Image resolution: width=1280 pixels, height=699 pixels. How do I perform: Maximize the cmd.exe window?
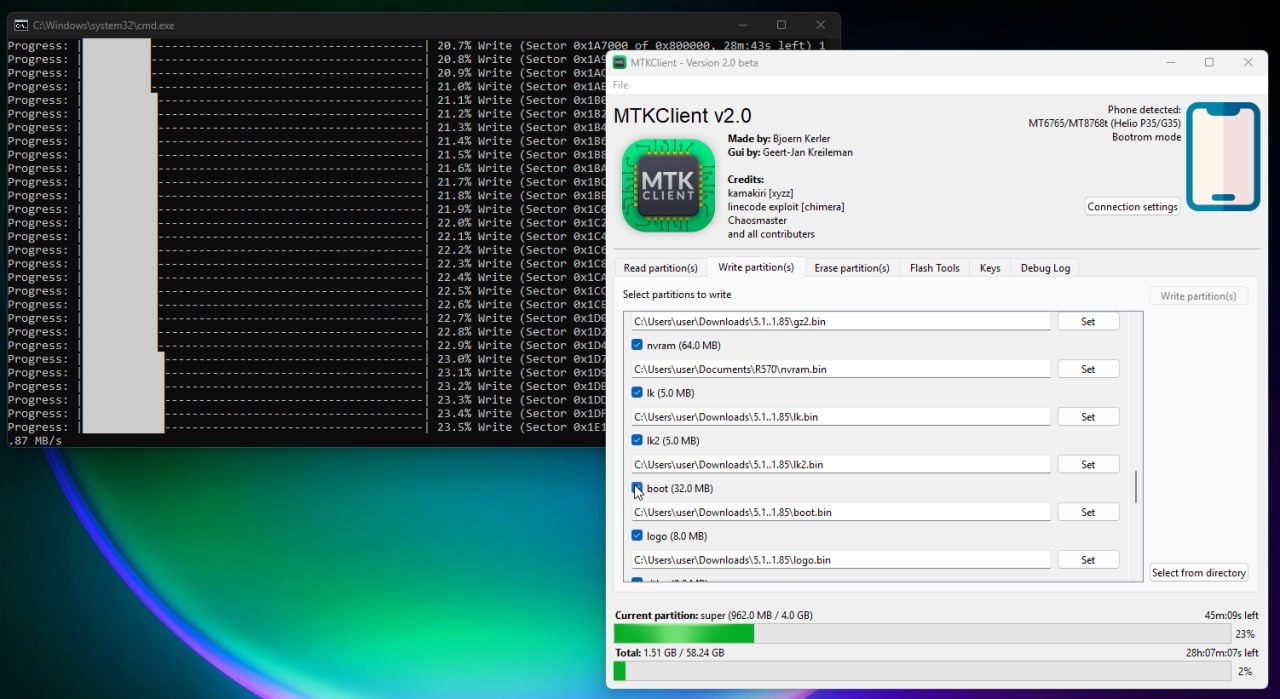tap(781, 25)
